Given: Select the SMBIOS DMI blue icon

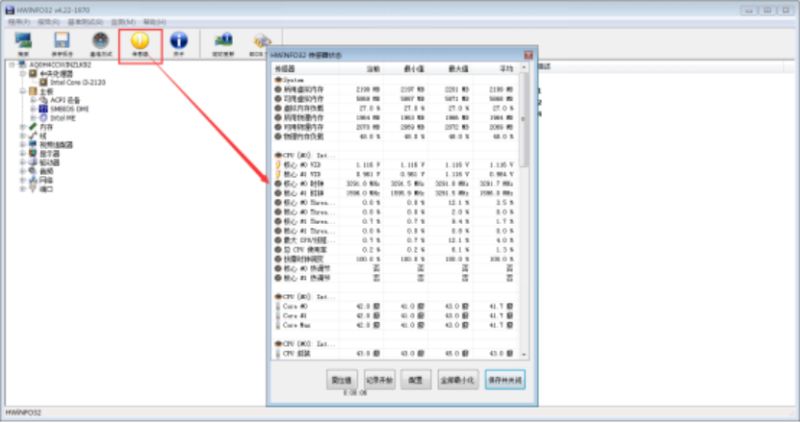Looking at the screenshot, I should pos(43,109).
